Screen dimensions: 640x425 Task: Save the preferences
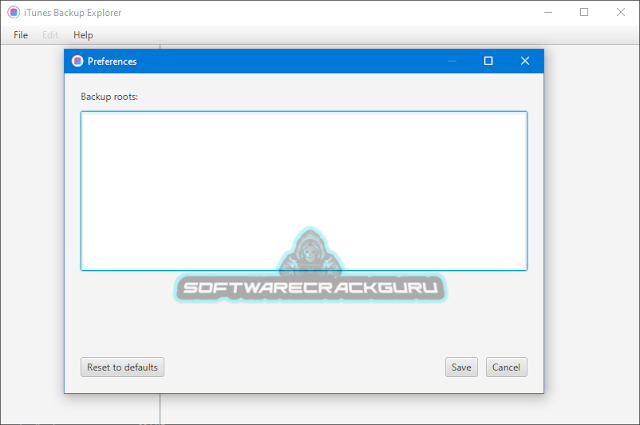coord(461,367)
